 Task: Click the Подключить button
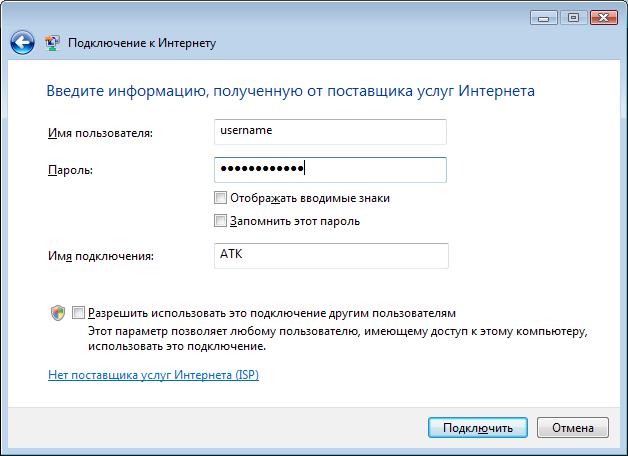[478, 428]
